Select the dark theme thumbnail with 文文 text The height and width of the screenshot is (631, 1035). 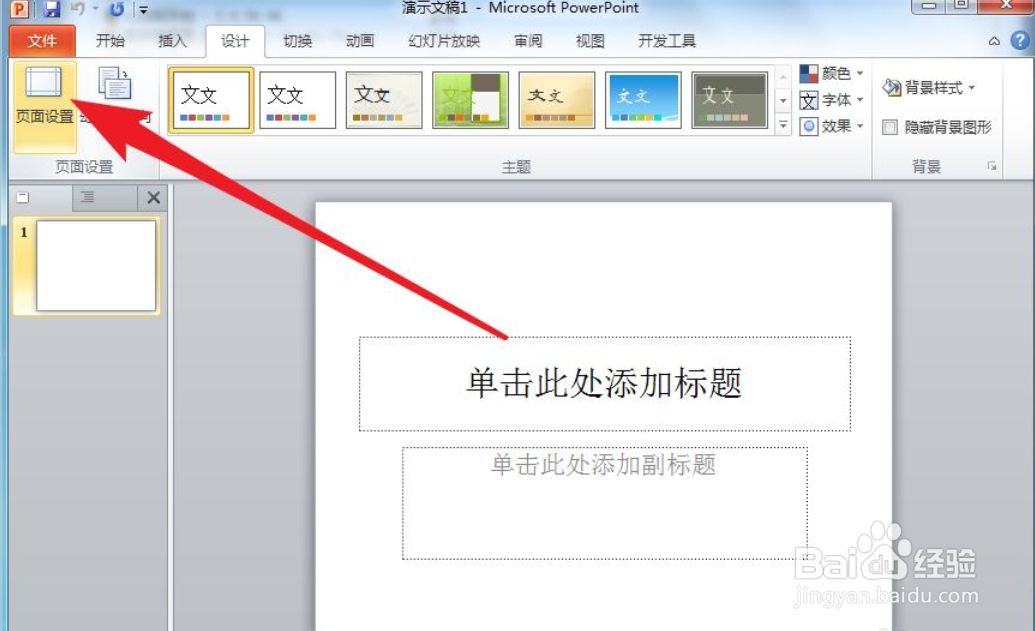click(729, 99)
